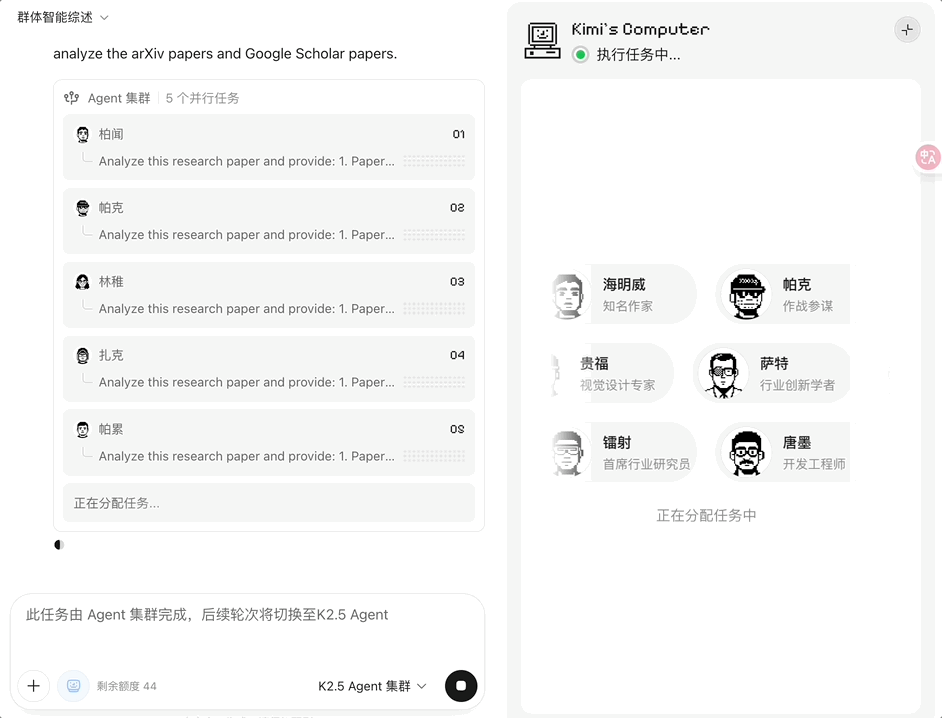This screenshot has height=718, width=942.
Task: Click 柏闻 agent avatar in task list
Action: (x=83, y=134)
